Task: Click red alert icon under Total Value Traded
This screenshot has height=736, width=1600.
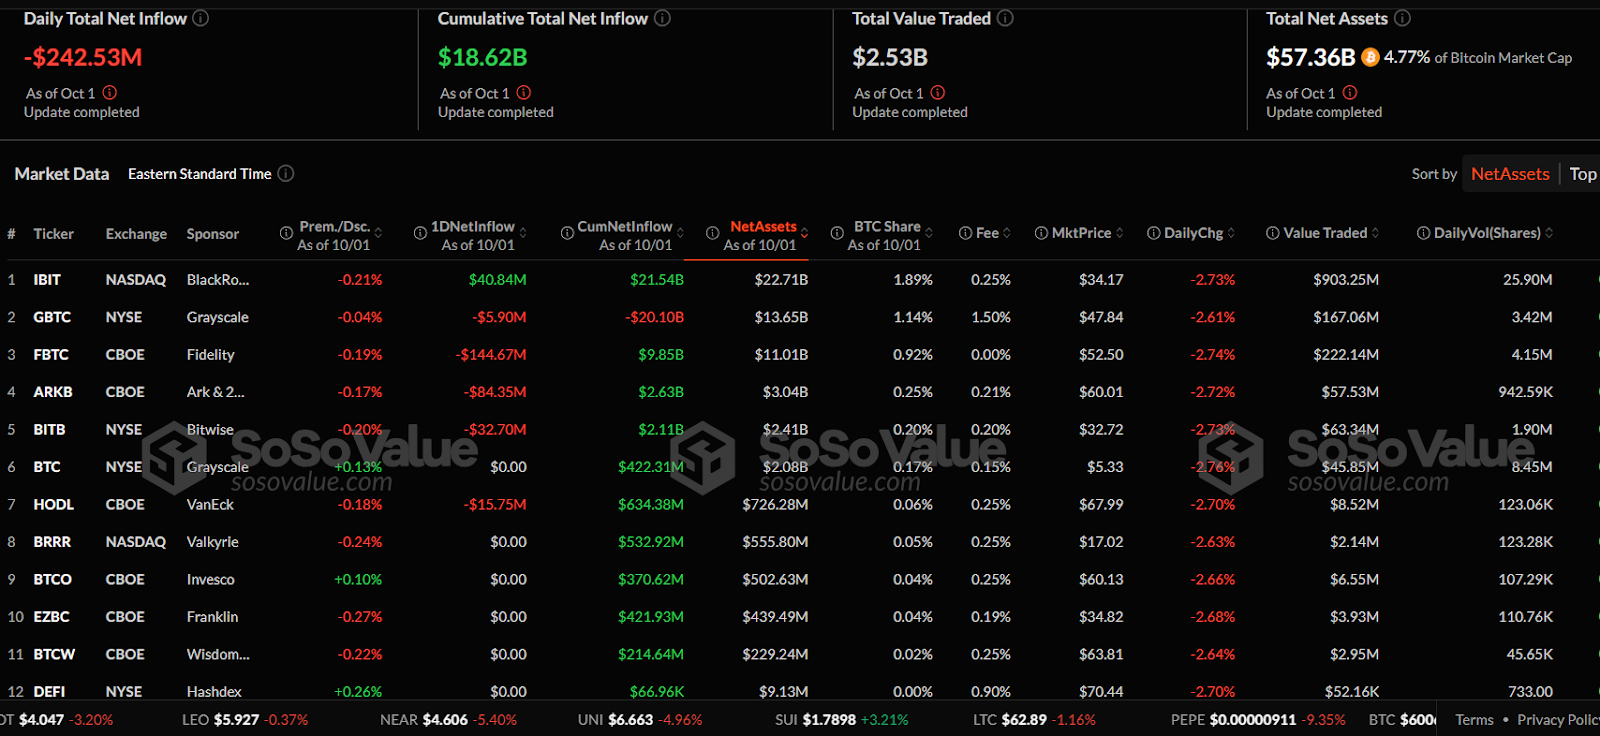Action: coord(938,92)
